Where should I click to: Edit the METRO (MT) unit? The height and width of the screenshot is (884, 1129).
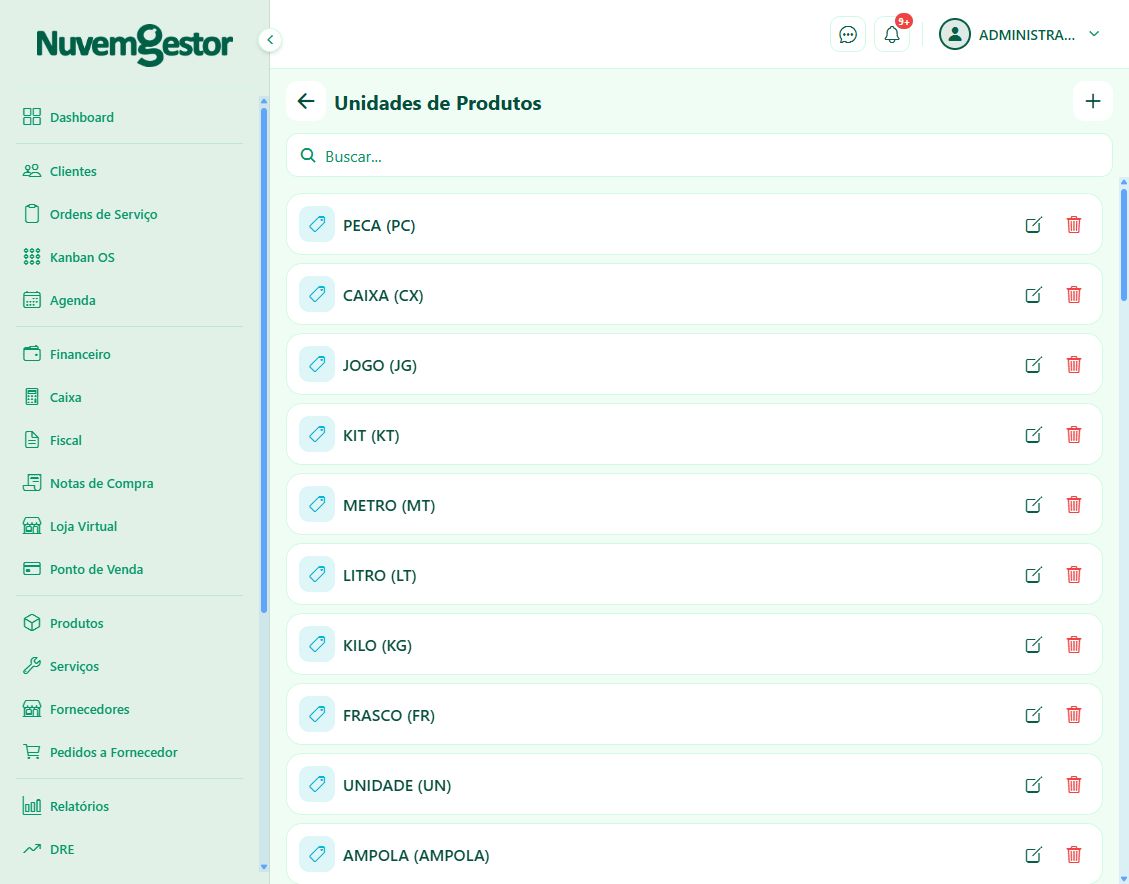(1033, 505)
